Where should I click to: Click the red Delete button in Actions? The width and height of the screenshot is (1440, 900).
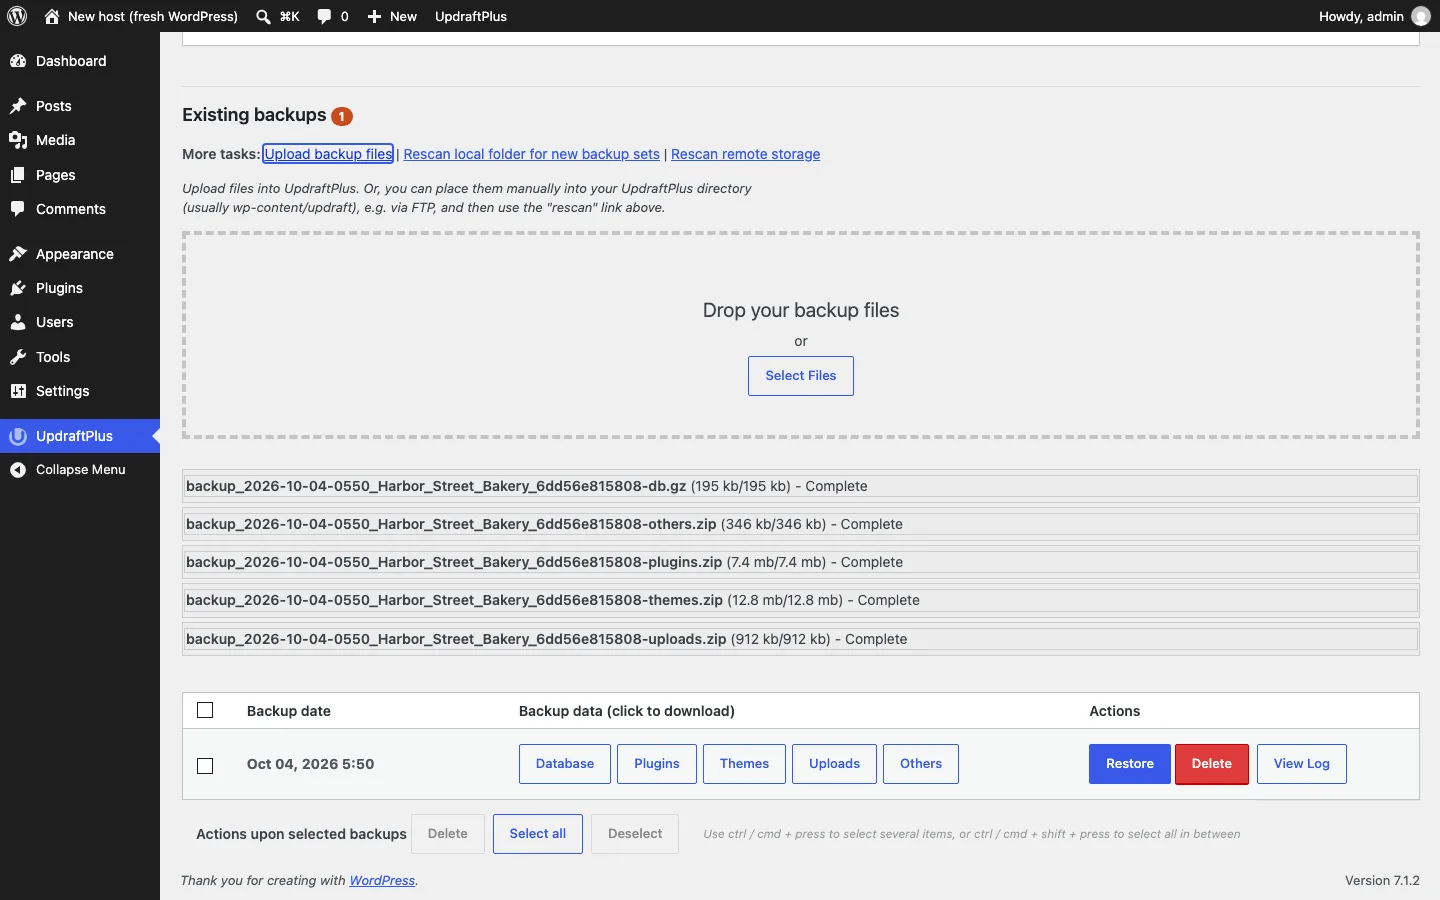pyautogui.click(x=1212, y=764)
